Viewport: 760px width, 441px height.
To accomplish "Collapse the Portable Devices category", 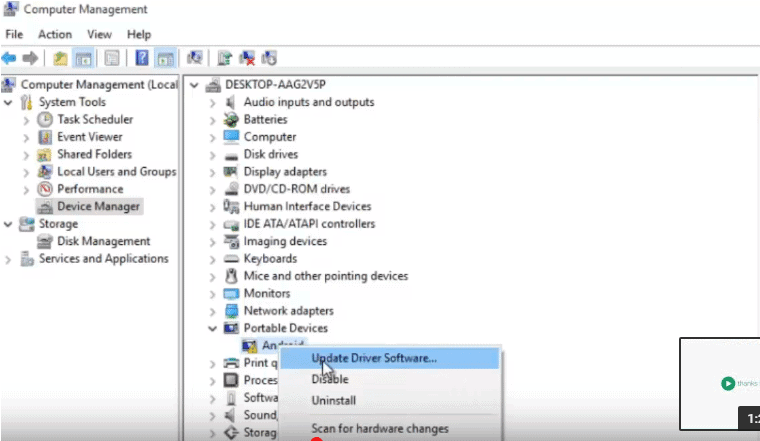I will [212, 329].
